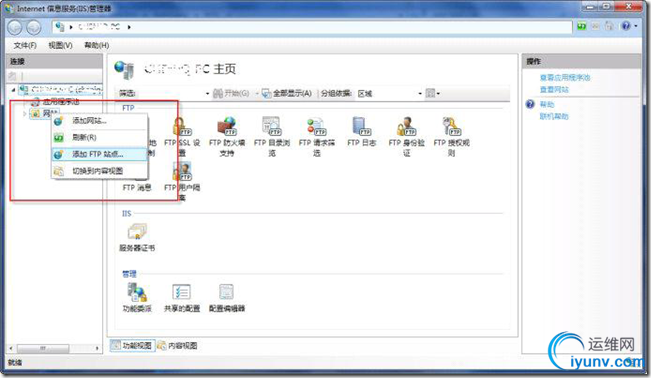
Task: Open Server Certificates (服务器证书) feature
Action: (137, 237)
